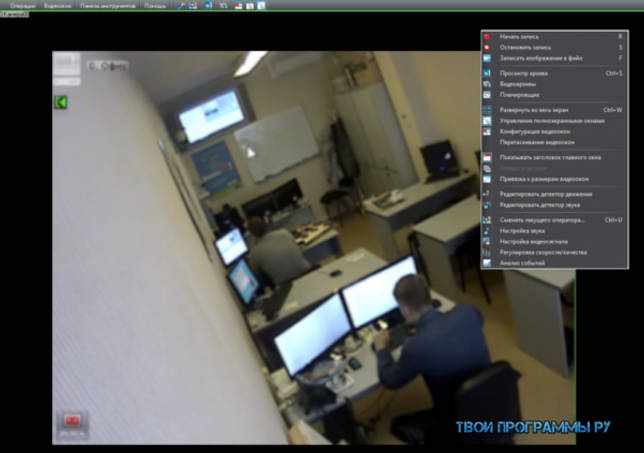Select Привязка к размерам видеоокон

tap(554, 179)
